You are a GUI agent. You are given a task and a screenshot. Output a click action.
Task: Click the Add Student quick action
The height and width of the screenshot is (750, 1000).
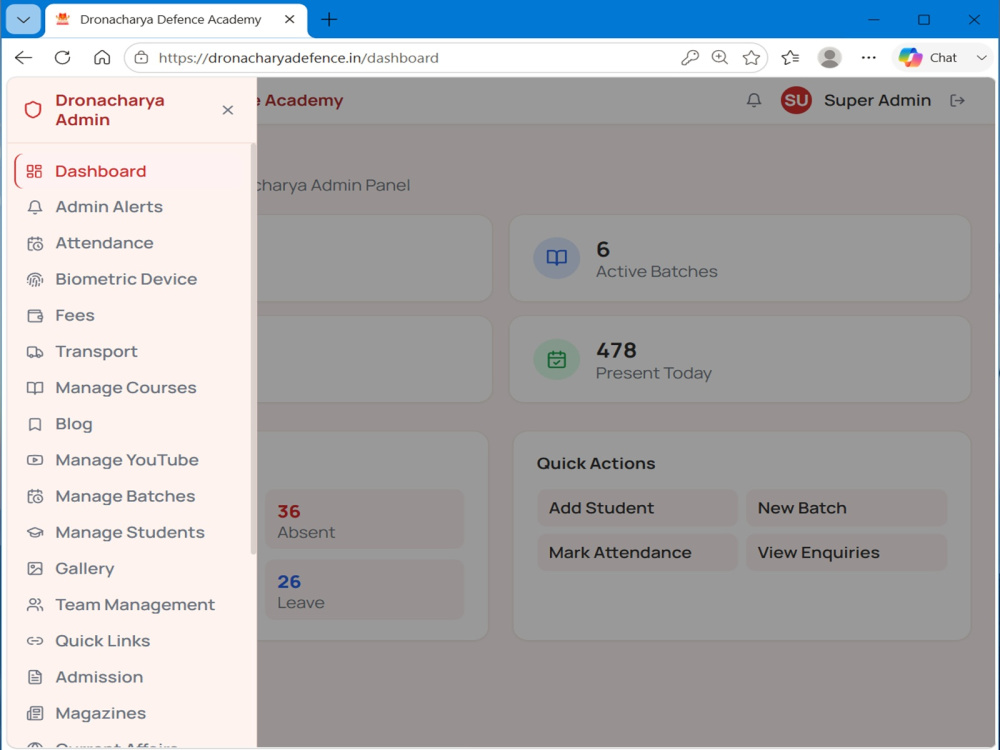(637, 508)
